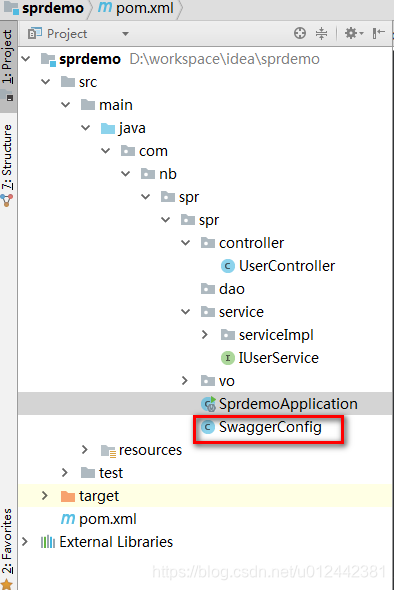Click the Maven icon beside pom.xml in tree

[68, 519]
